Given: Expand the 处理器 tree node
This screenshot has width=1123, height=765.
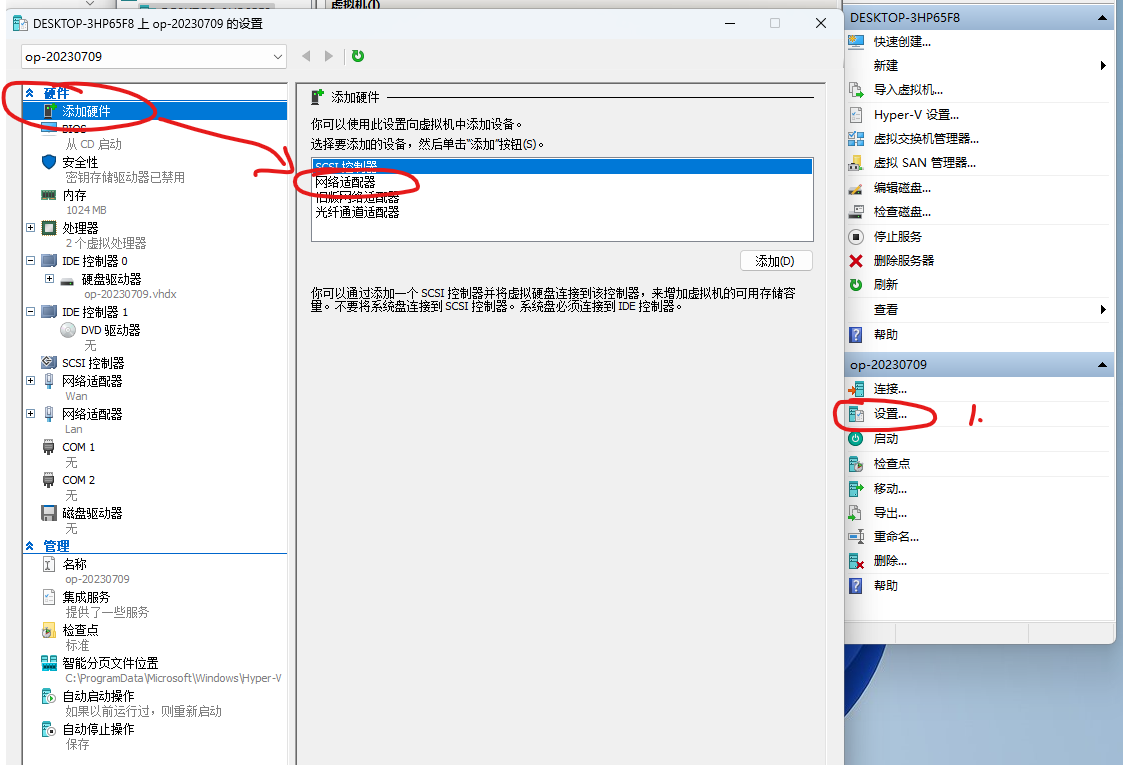Looking at the screenshot, I should click(30, 228).
